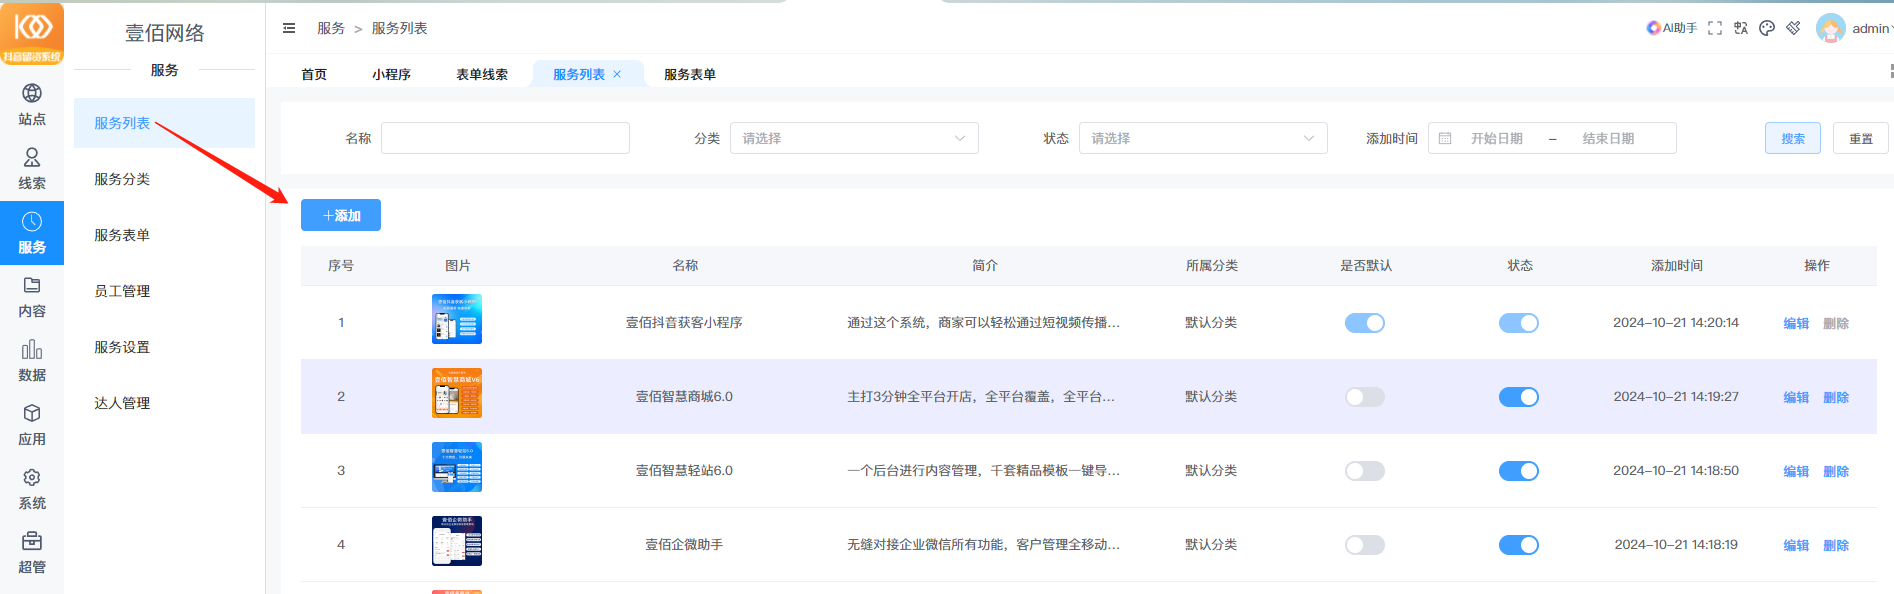This screenshot has height=594, width=1894.
Task: Open thumbnail of 壹佰抖音获客小程序
Action: pos(457,319)
